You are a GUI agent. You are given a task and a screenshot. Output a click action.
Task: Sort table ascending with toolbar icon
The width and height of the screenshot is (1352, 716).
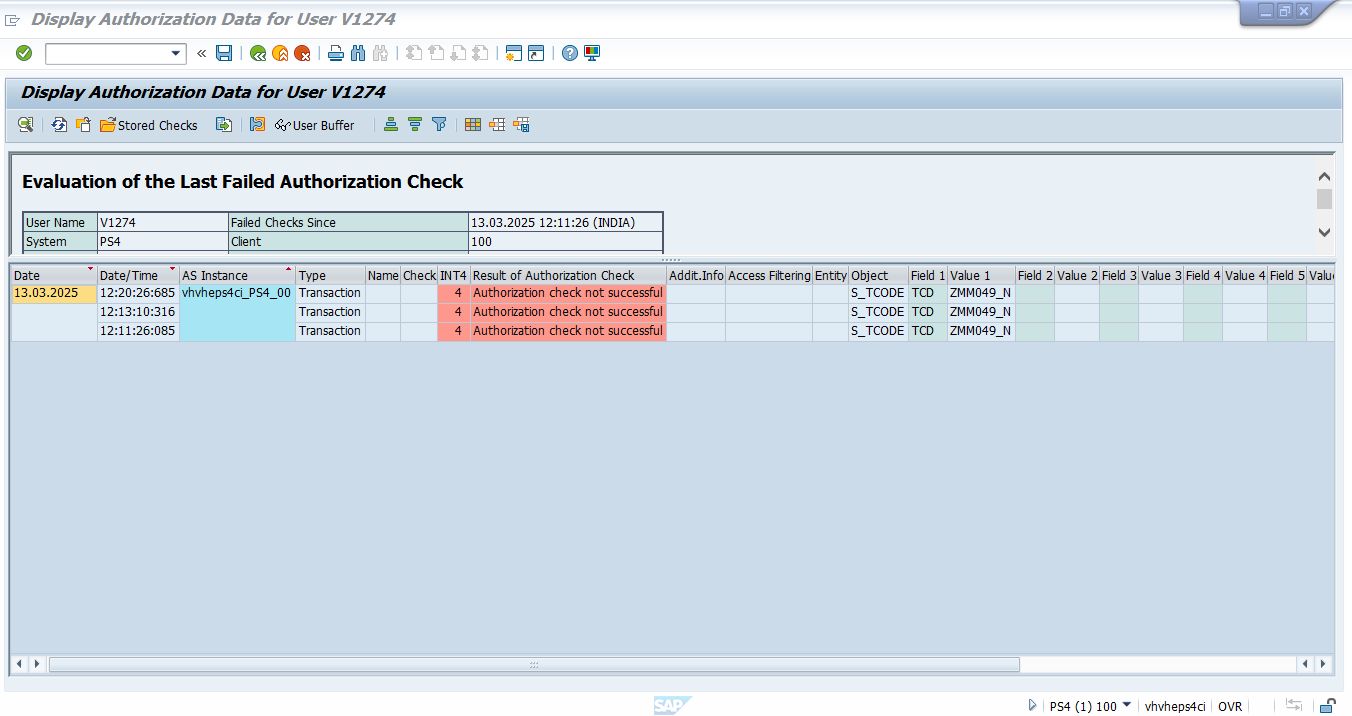tap(391, 125)
